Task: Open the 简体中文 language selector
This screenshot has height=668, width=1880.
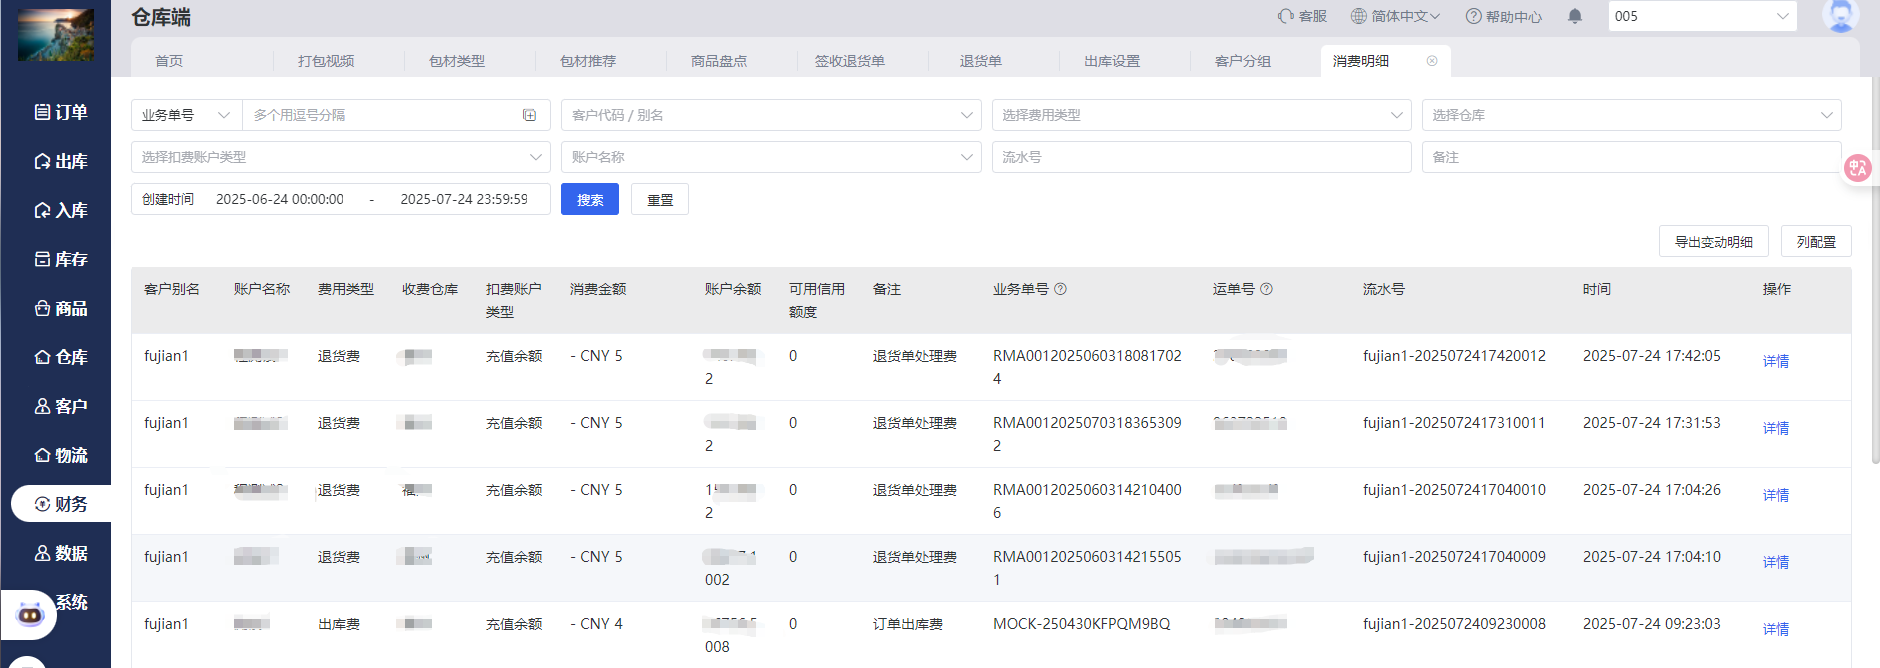Action: (1395, 16)
